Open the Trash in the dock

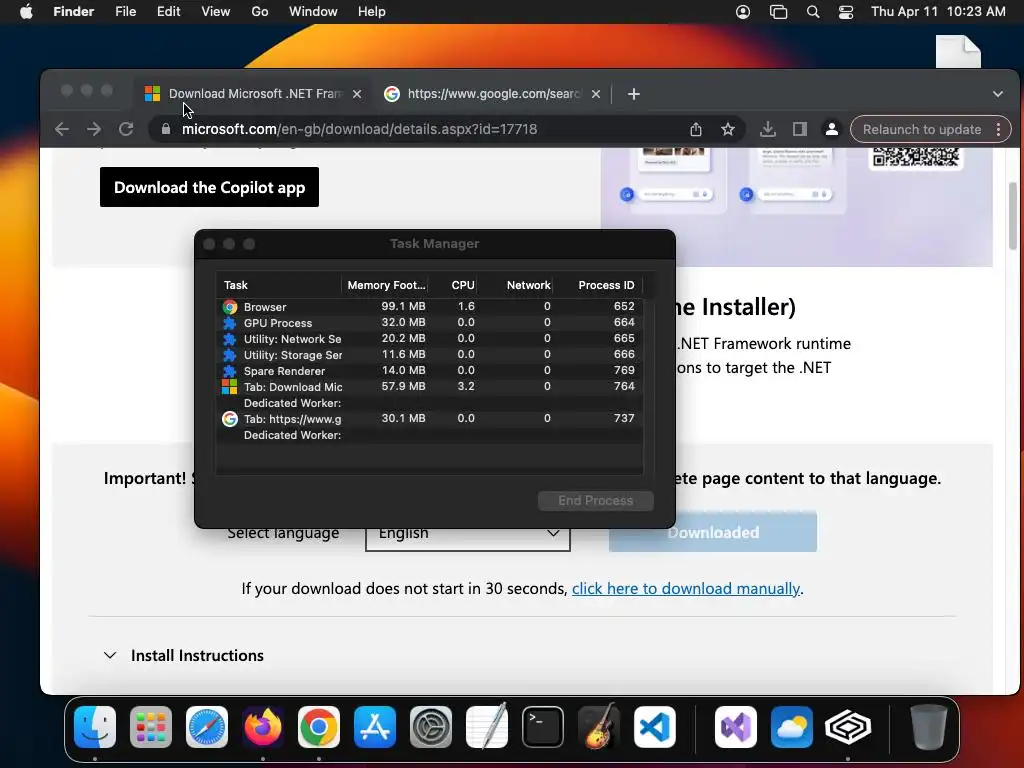point(929,727)
